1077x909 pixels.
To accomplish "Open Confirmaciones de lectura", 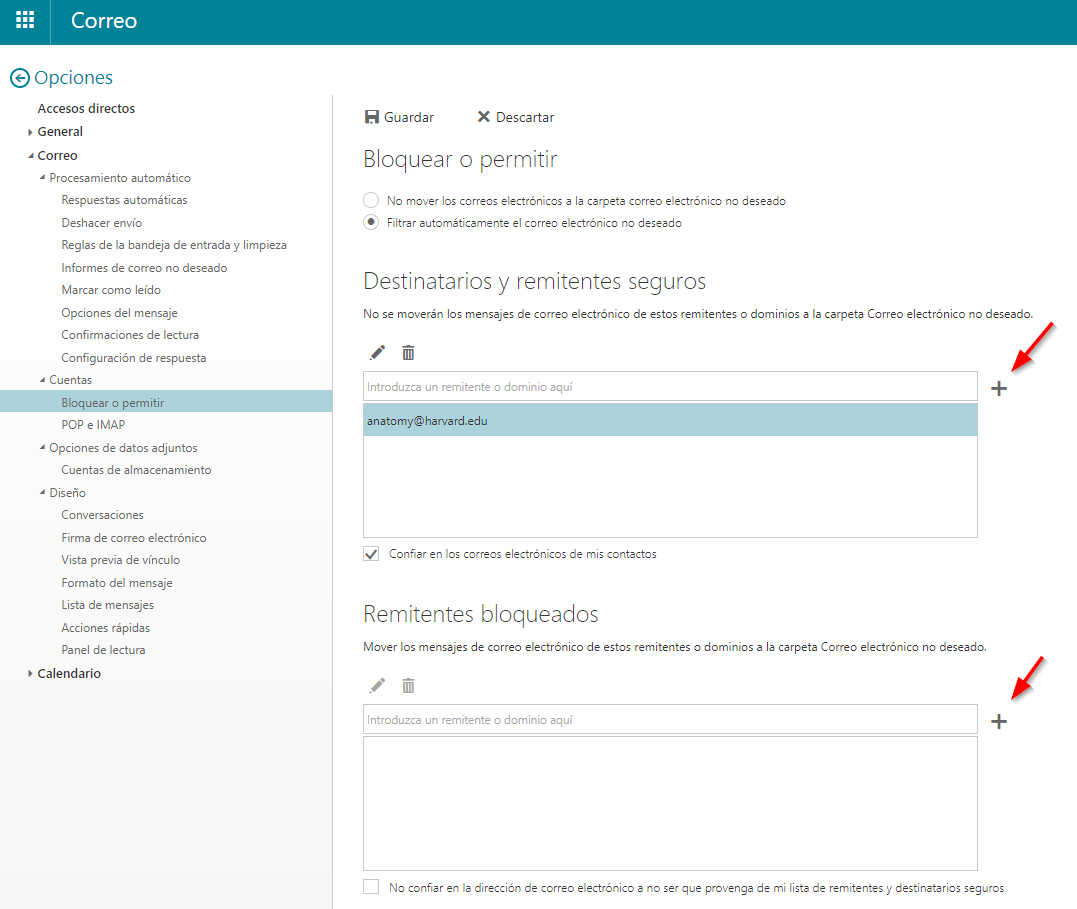I will click(x=130, y=335).
